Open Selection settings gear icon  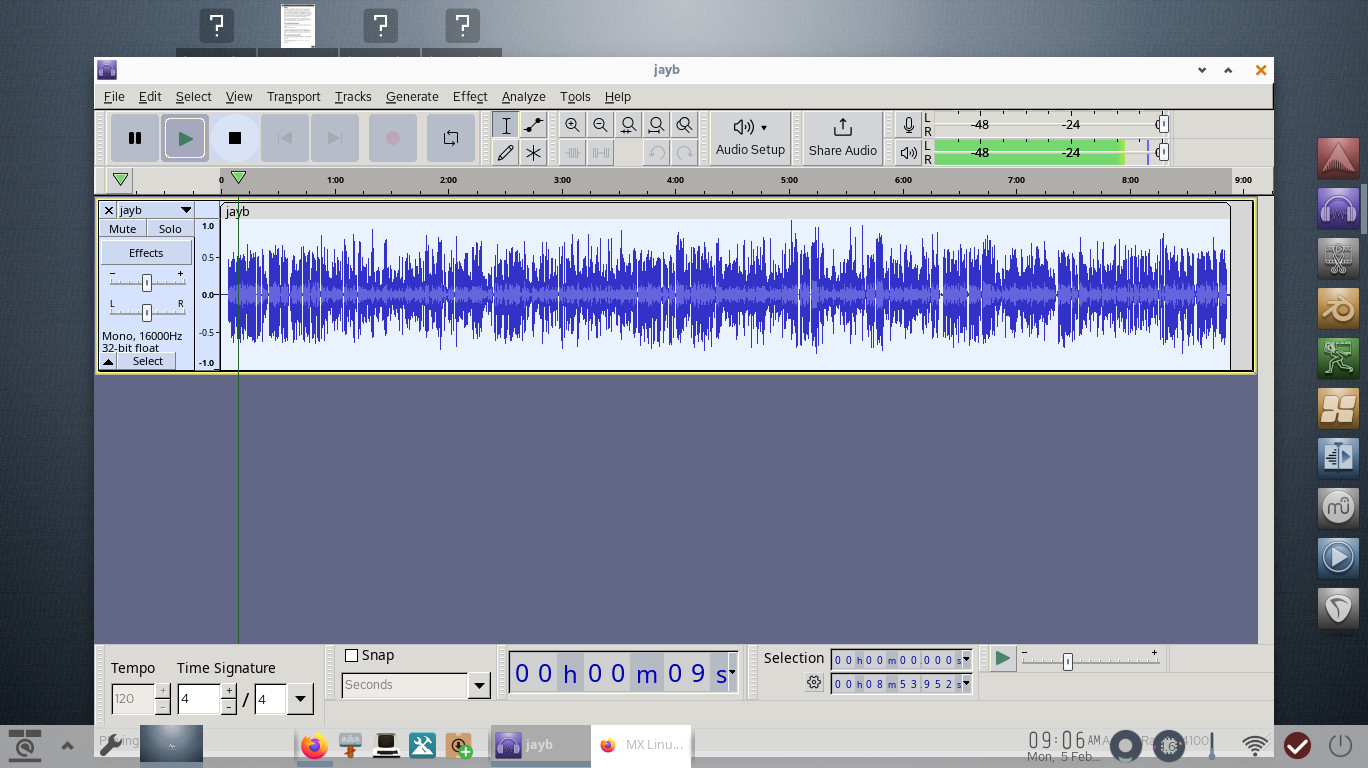(x=814, y=683)
